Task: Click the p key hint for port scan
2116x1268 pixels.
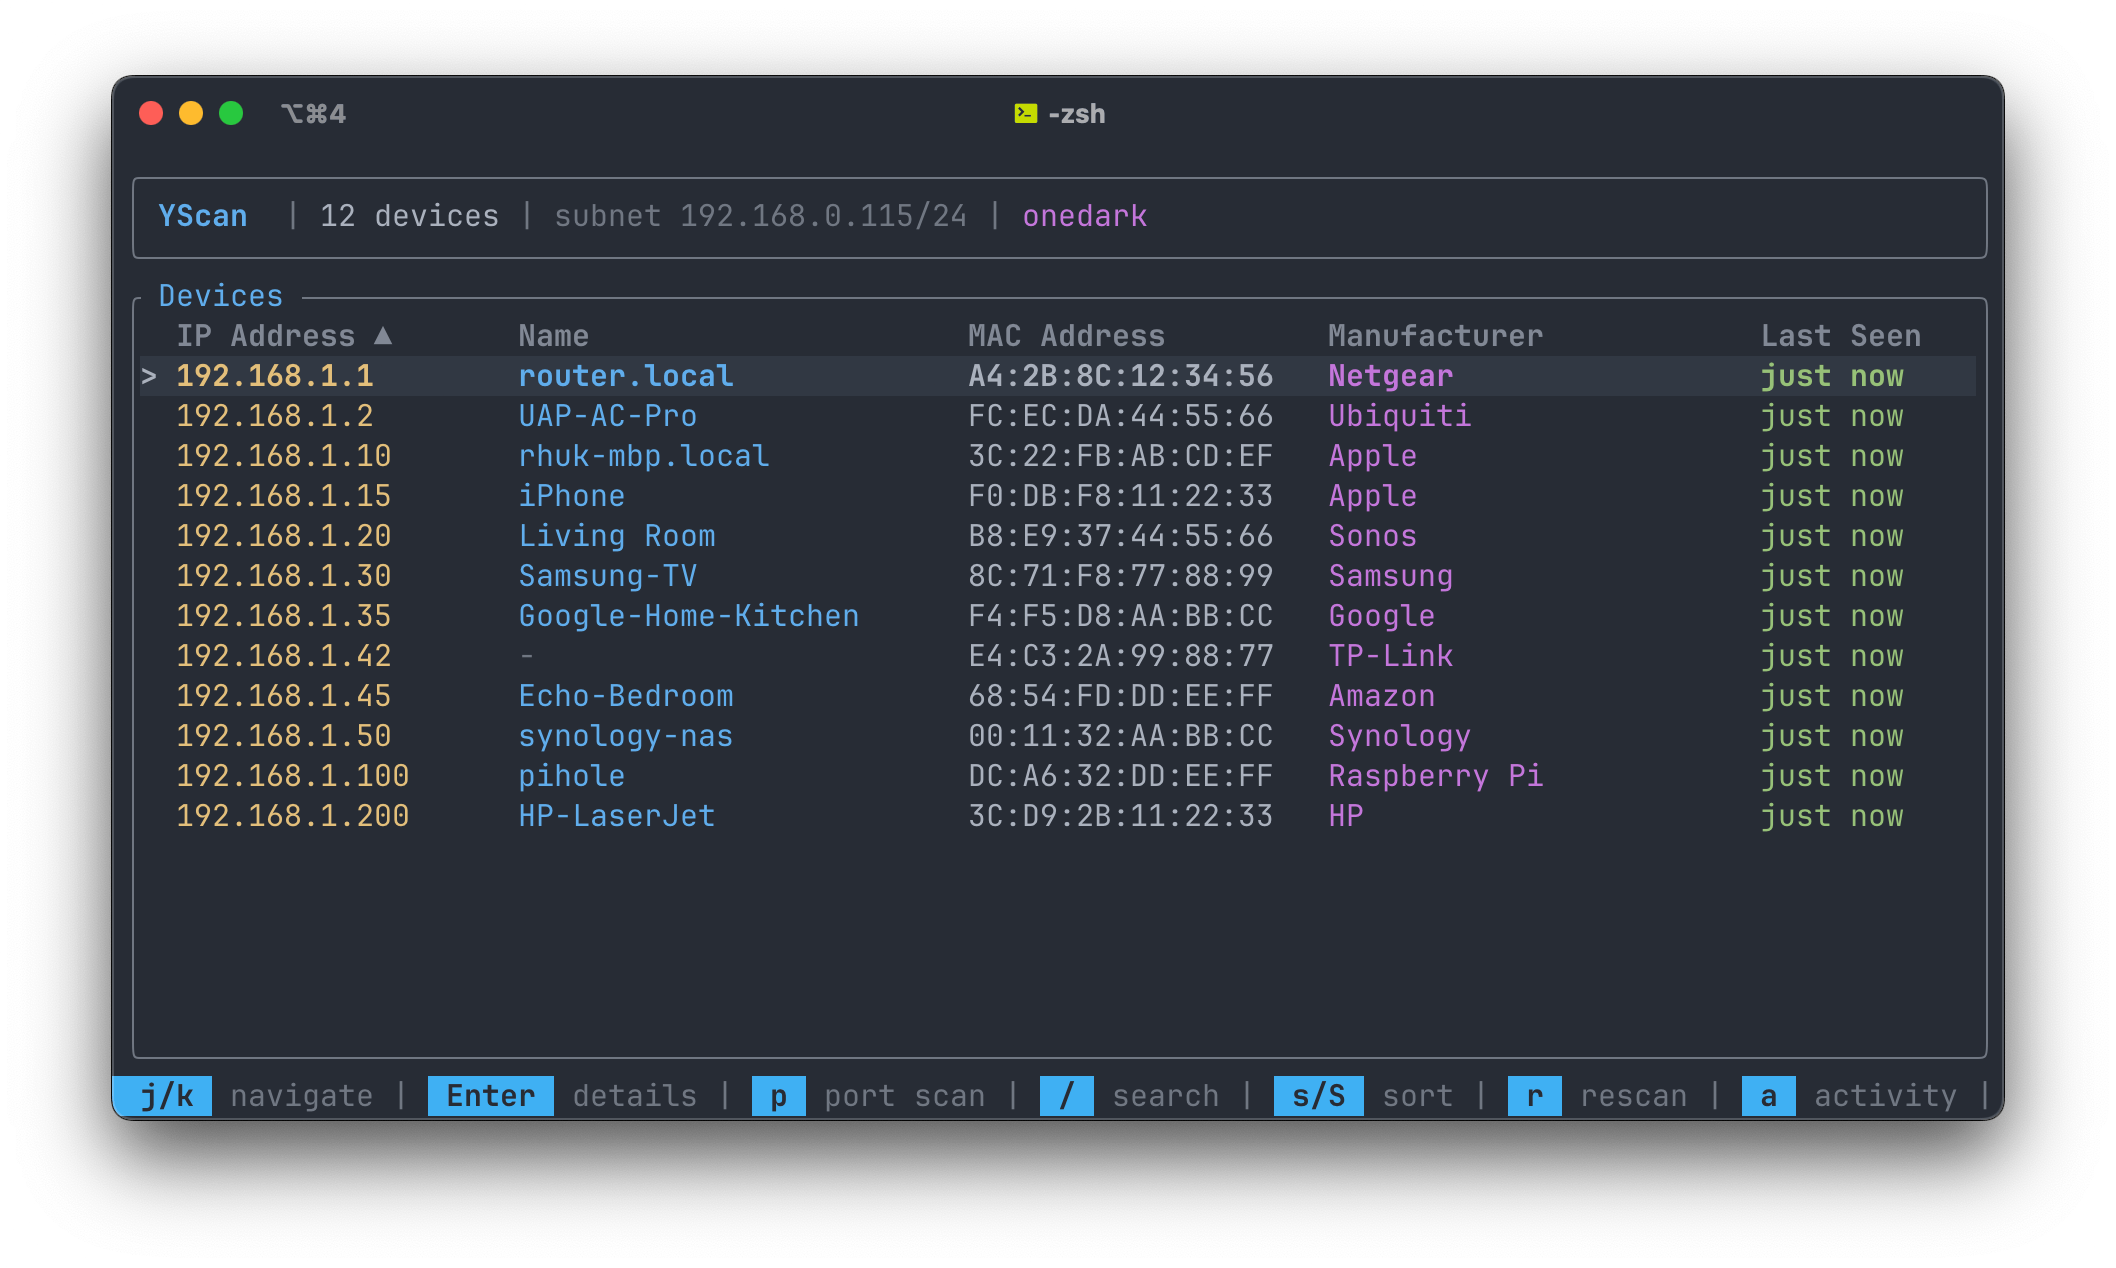Action: (x=779, y=1096)
